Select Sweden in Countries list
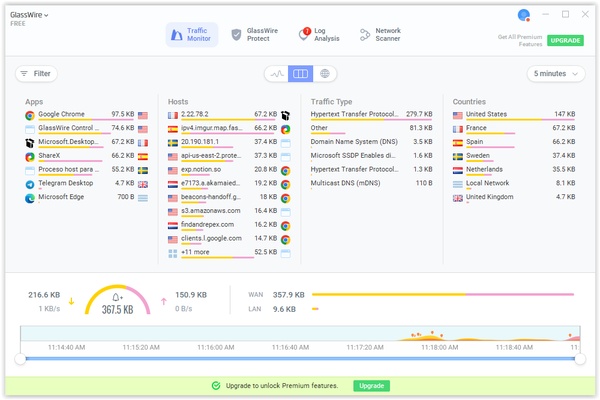Viewport: 600px width, 400px height. pyautogui.click(x=514, y=156)
